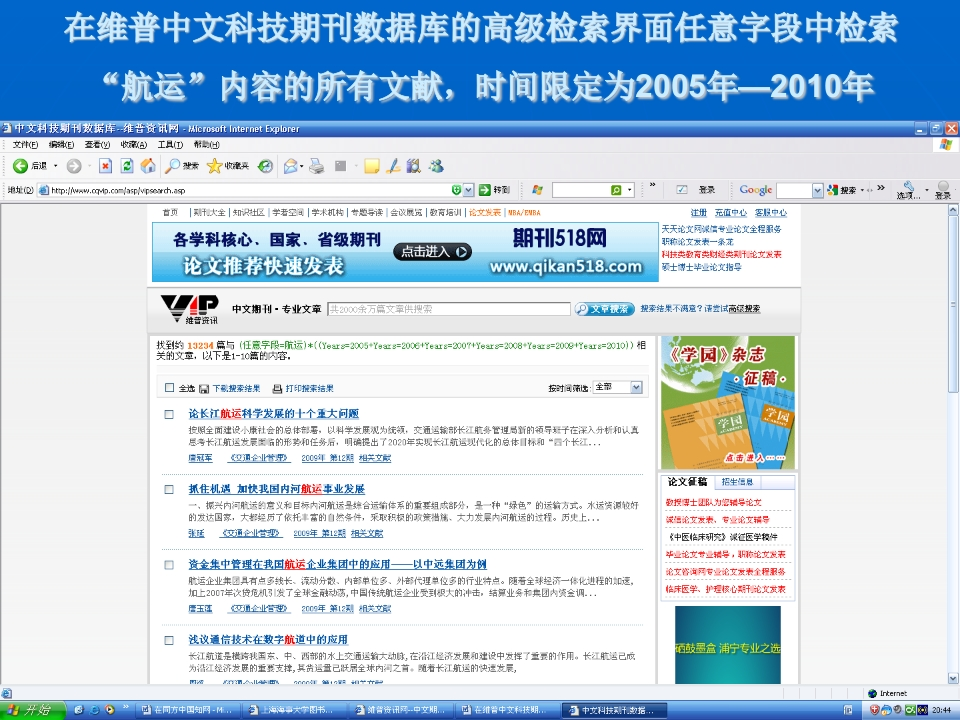Click the Print icon in the toolbar
This screenshot has height=720, width=960.
[316, 166]
